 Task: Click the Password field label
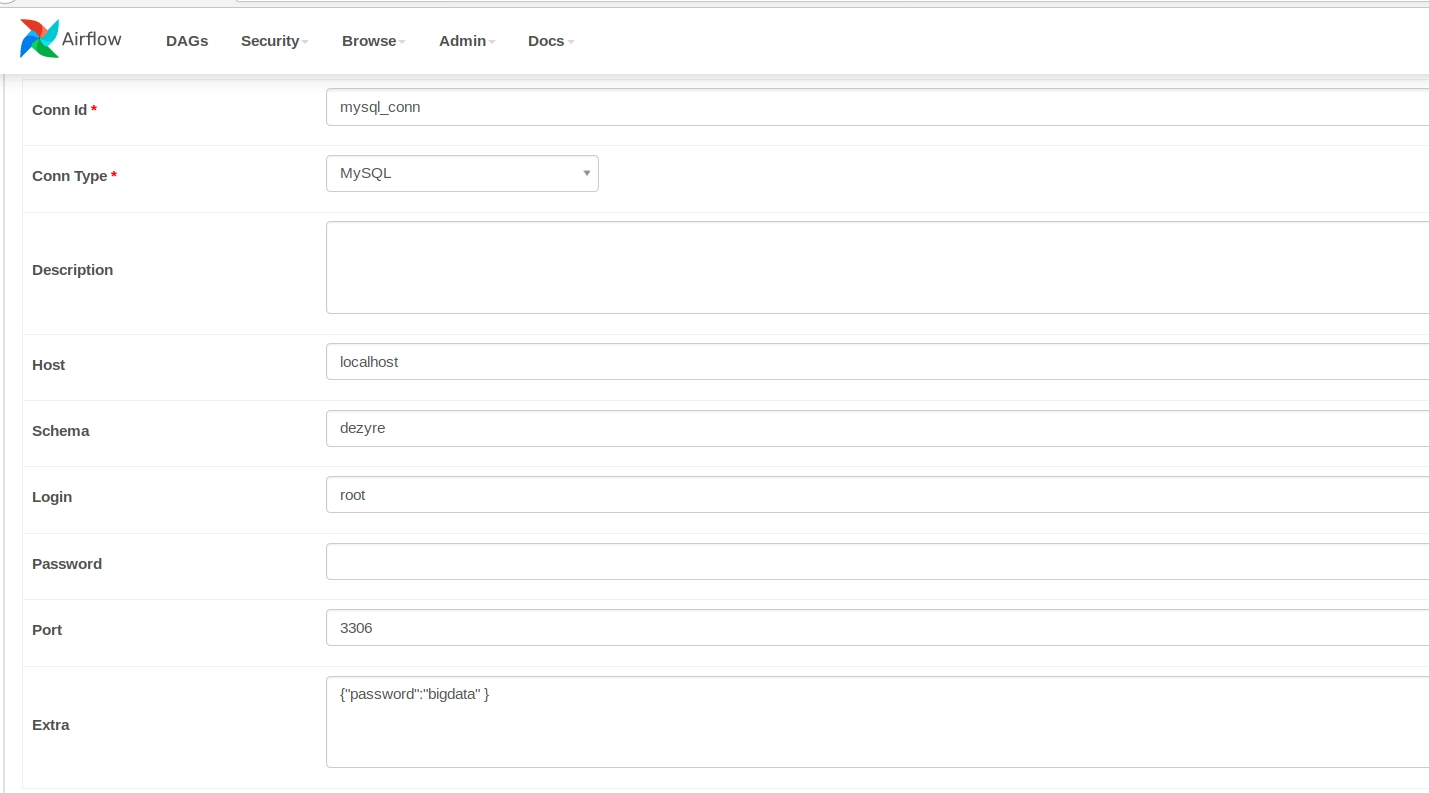click(x=67, y=564)
